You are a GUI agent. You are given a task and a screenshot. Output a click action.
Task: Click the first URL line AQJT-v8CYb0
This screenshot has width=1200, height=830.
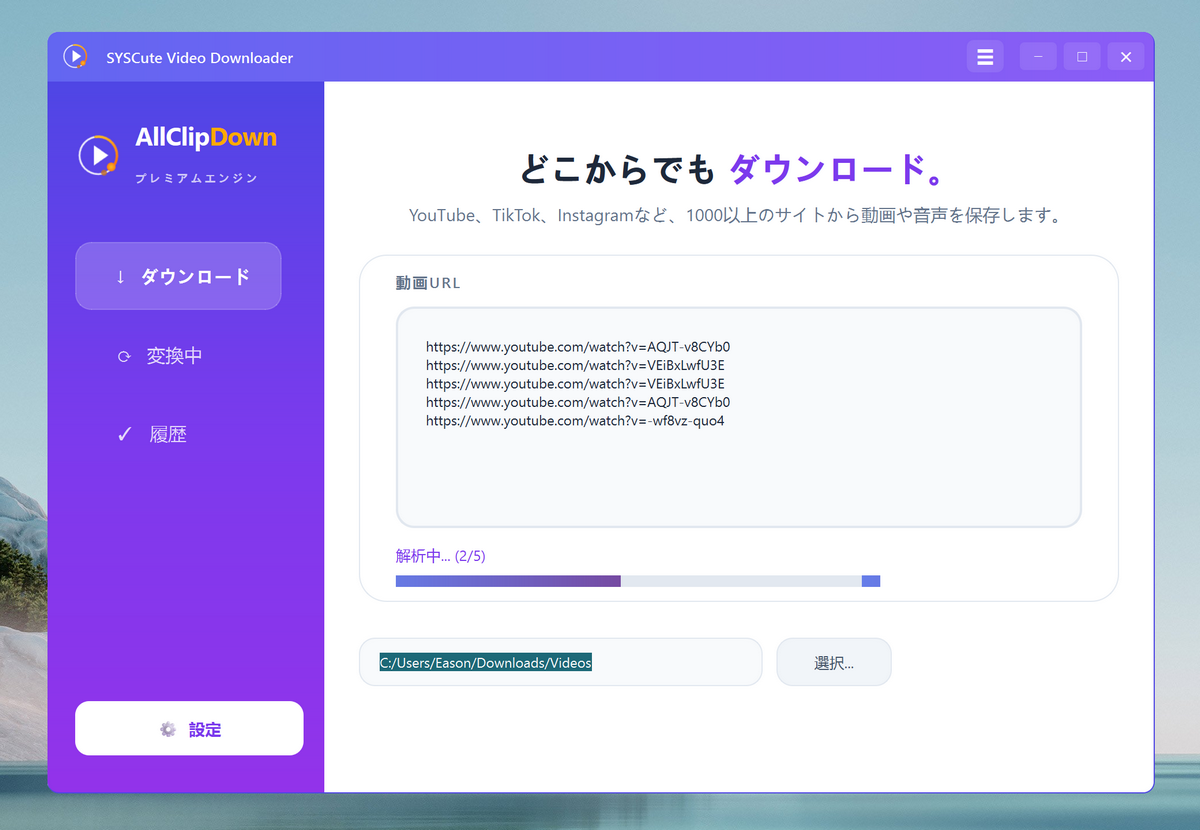(577, 347)
